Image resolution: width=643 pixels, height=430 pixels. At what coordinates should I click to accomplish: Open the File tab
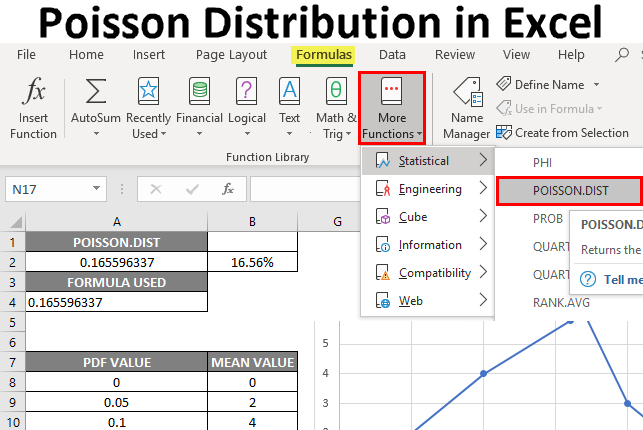coord(26,55)
